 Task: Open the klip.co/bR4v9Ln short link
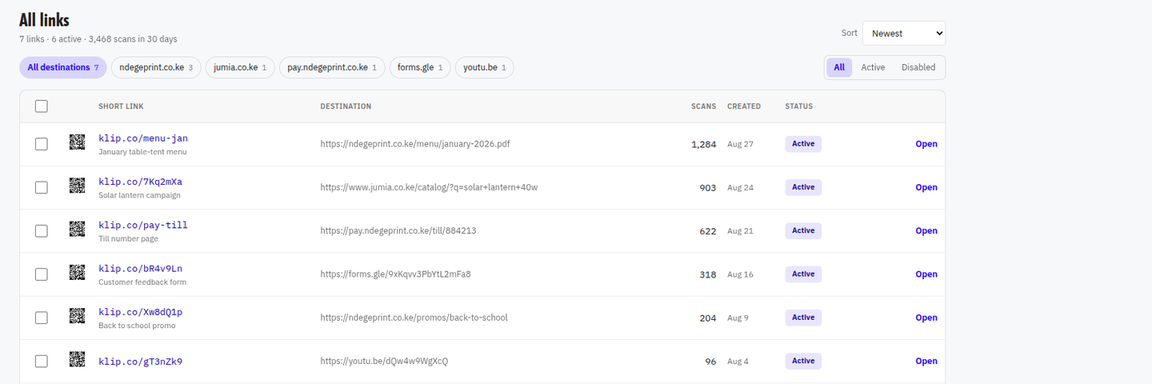click(x=140, y=268)
